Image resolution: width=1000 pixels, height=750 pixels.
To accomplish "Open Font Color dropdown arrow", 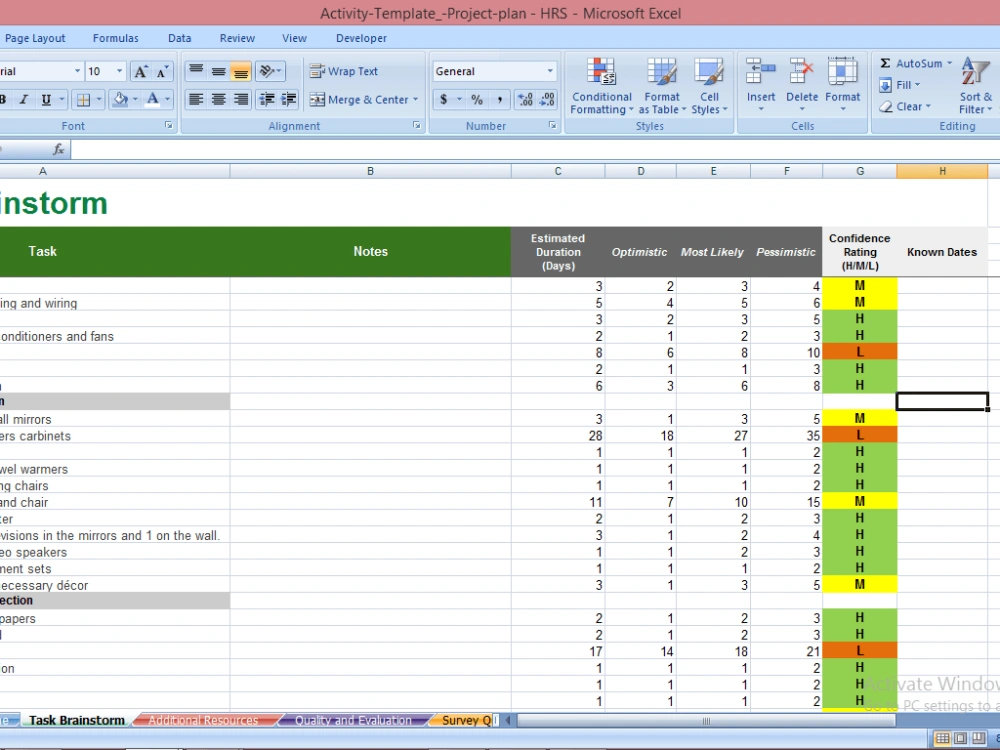I will (x=168, y=99).
